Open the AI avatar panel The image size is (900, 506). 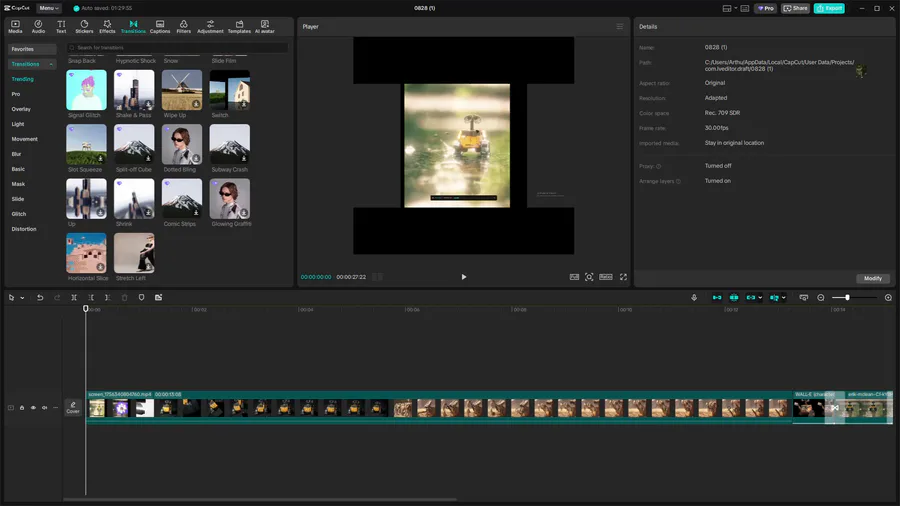[x=265, y=26]
